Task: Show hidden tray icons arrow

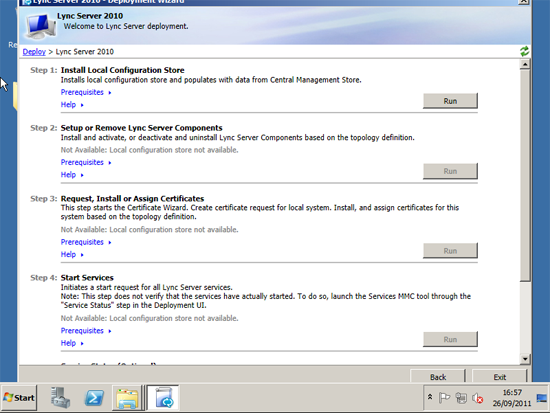Action: [430, 398]
